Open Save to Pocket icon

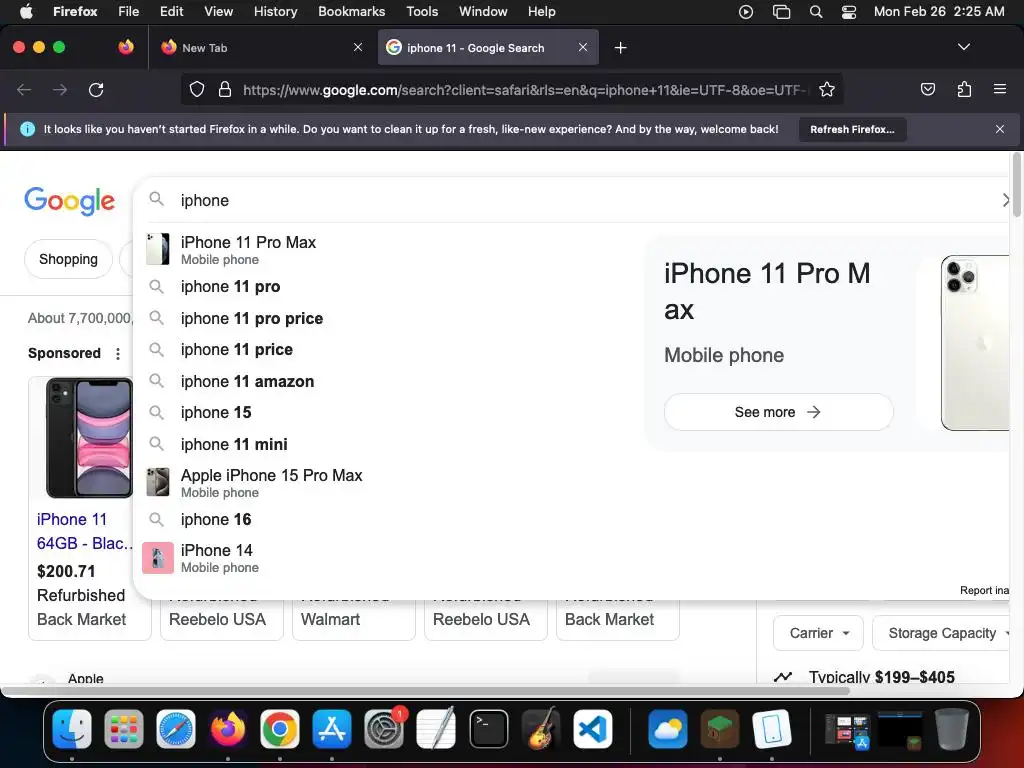[927, 89]
